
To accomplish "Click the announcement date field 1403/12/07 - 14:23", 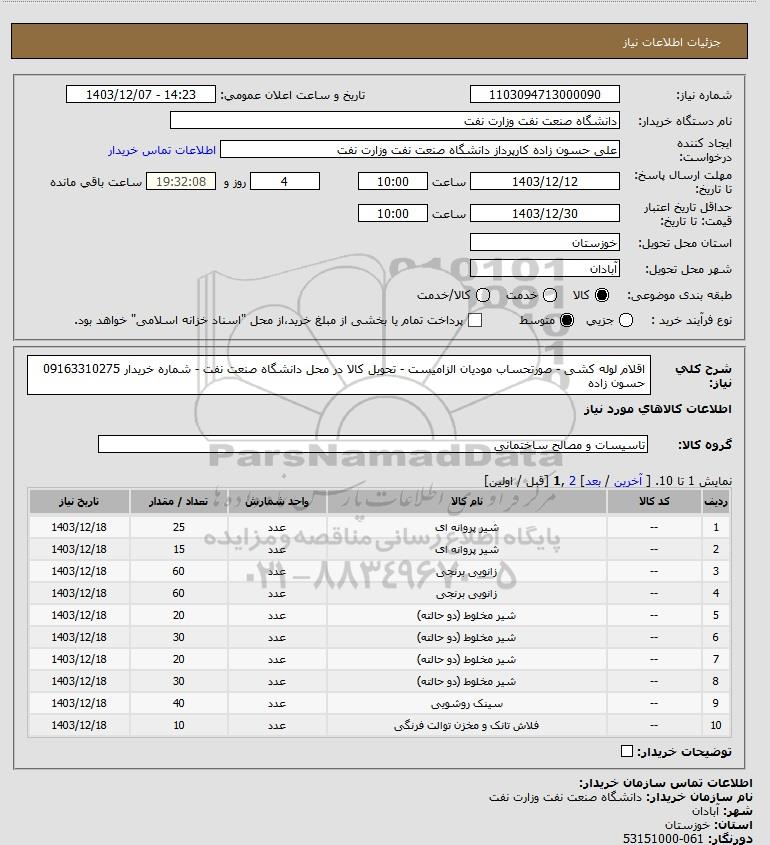I will click(141, 94).
